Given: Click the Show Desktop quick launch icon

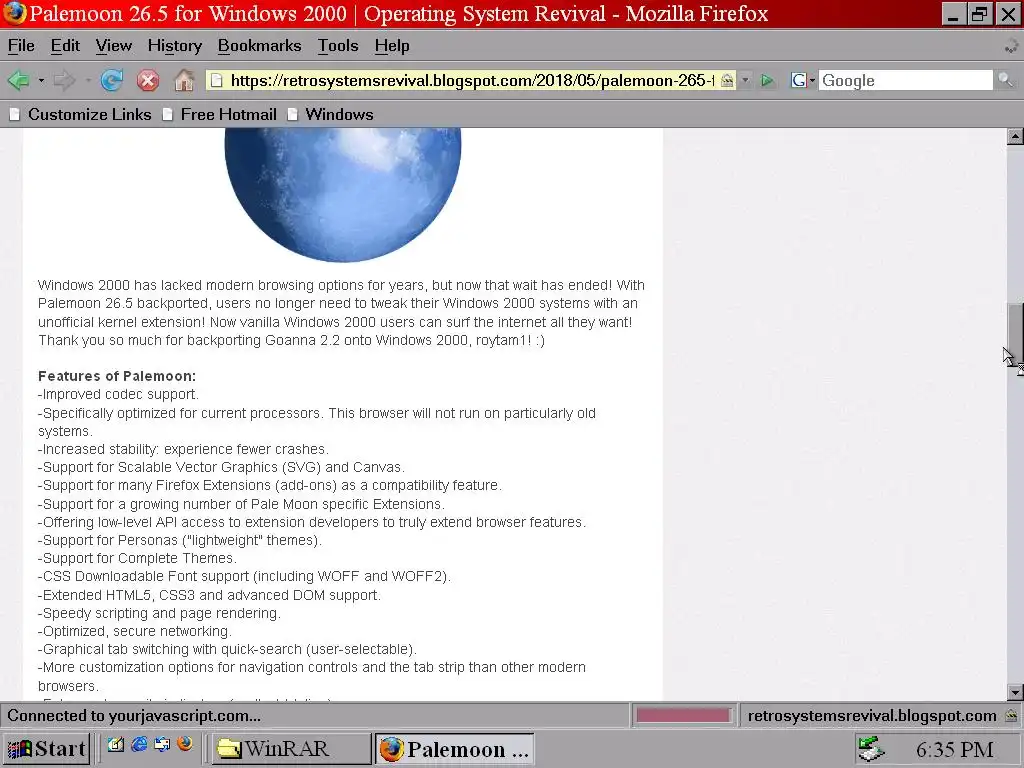Looking at the screenshot, I should click(116, 744).
